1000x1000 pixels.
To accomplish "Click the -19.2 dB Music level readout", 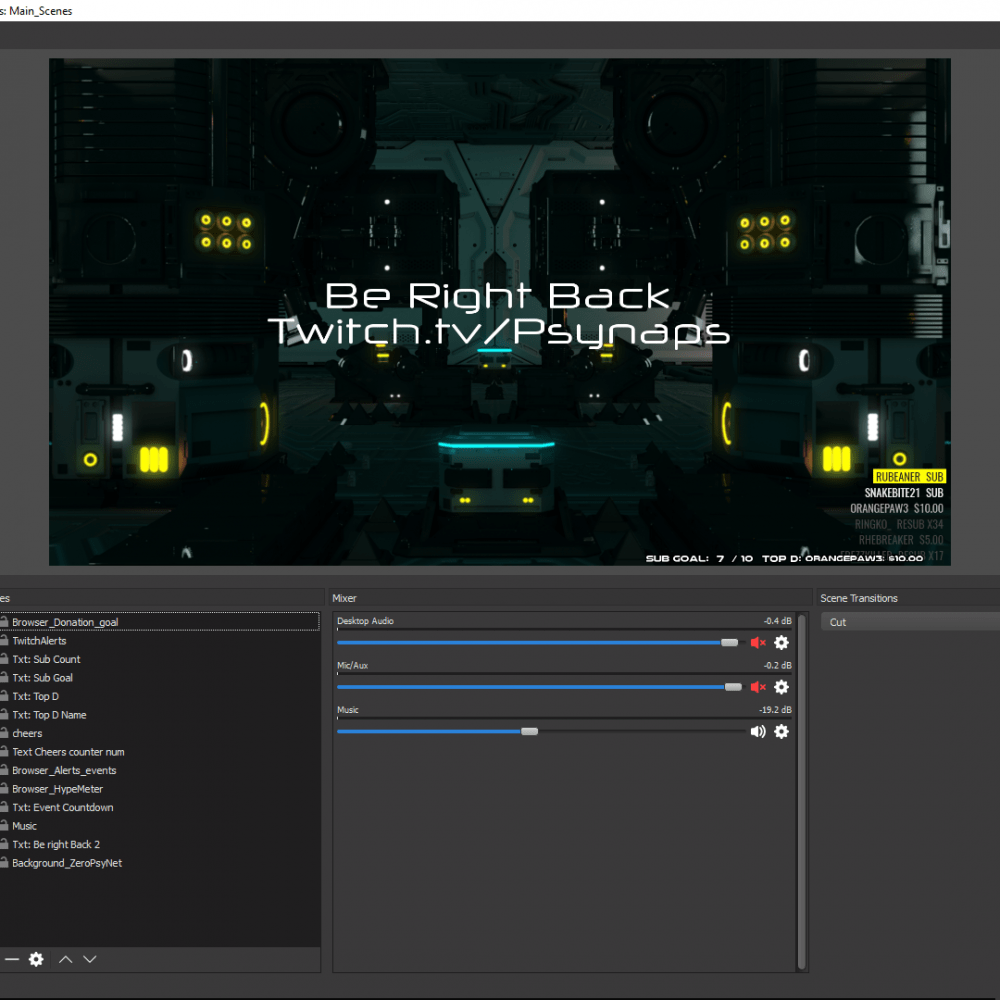I will coord(775,710).
